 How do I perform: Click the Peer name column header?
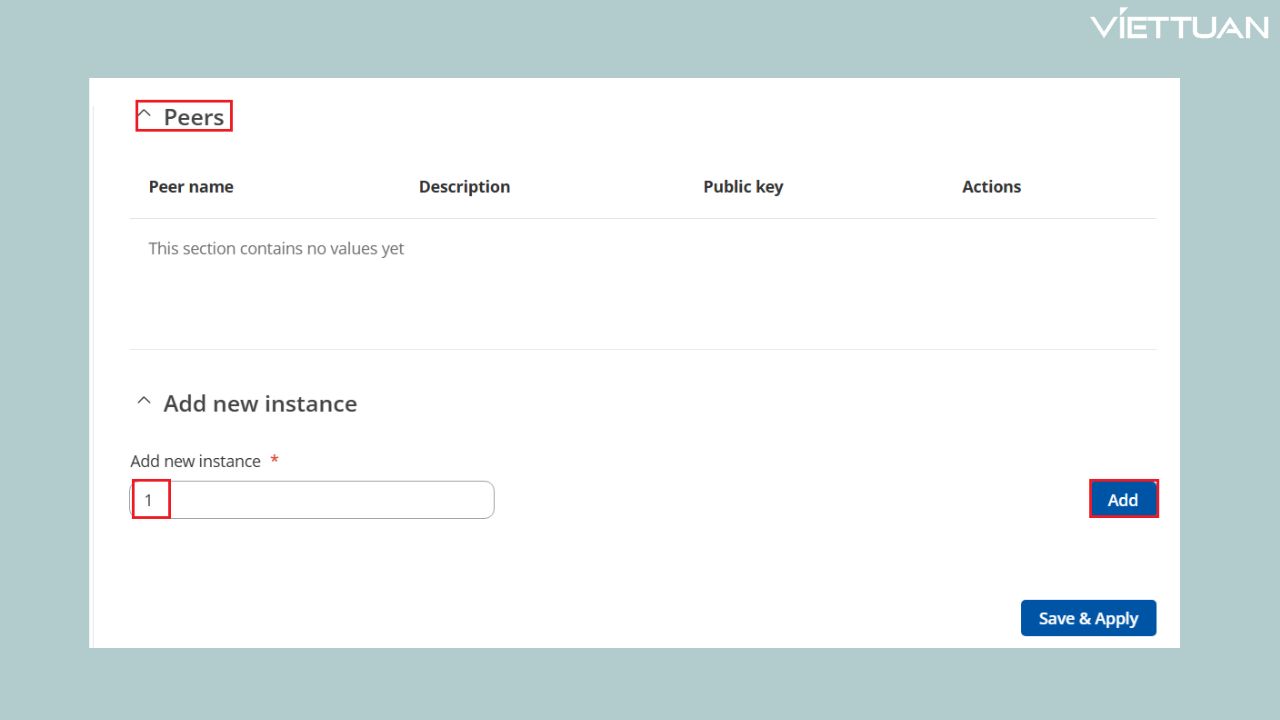click(191, 187)
